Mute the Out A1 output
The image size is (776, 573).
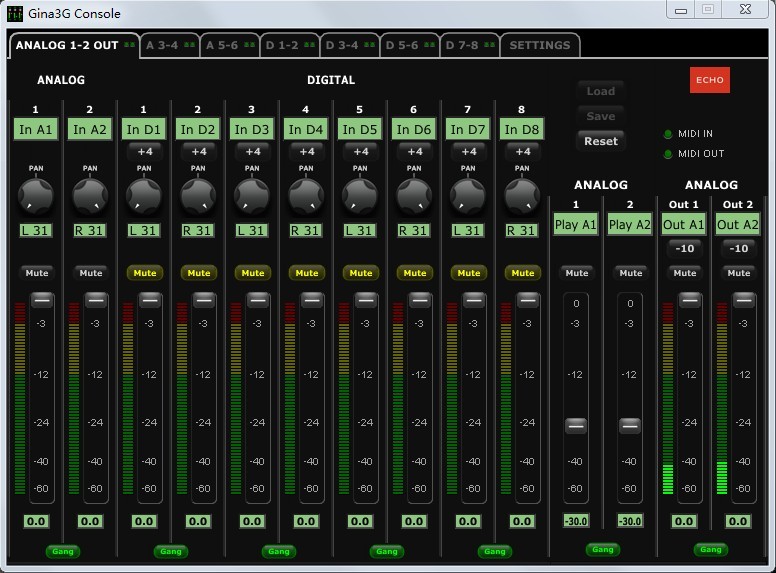click(x=684, y=273)
